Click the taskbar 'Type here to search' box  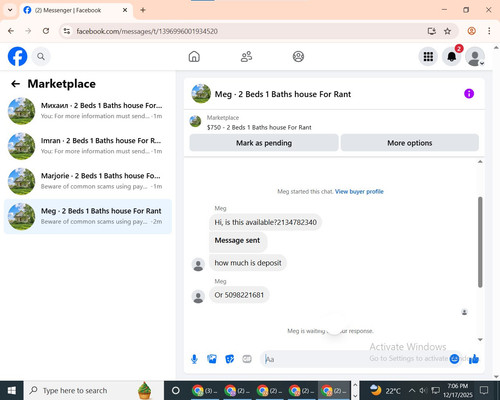[x=94, y=390]
